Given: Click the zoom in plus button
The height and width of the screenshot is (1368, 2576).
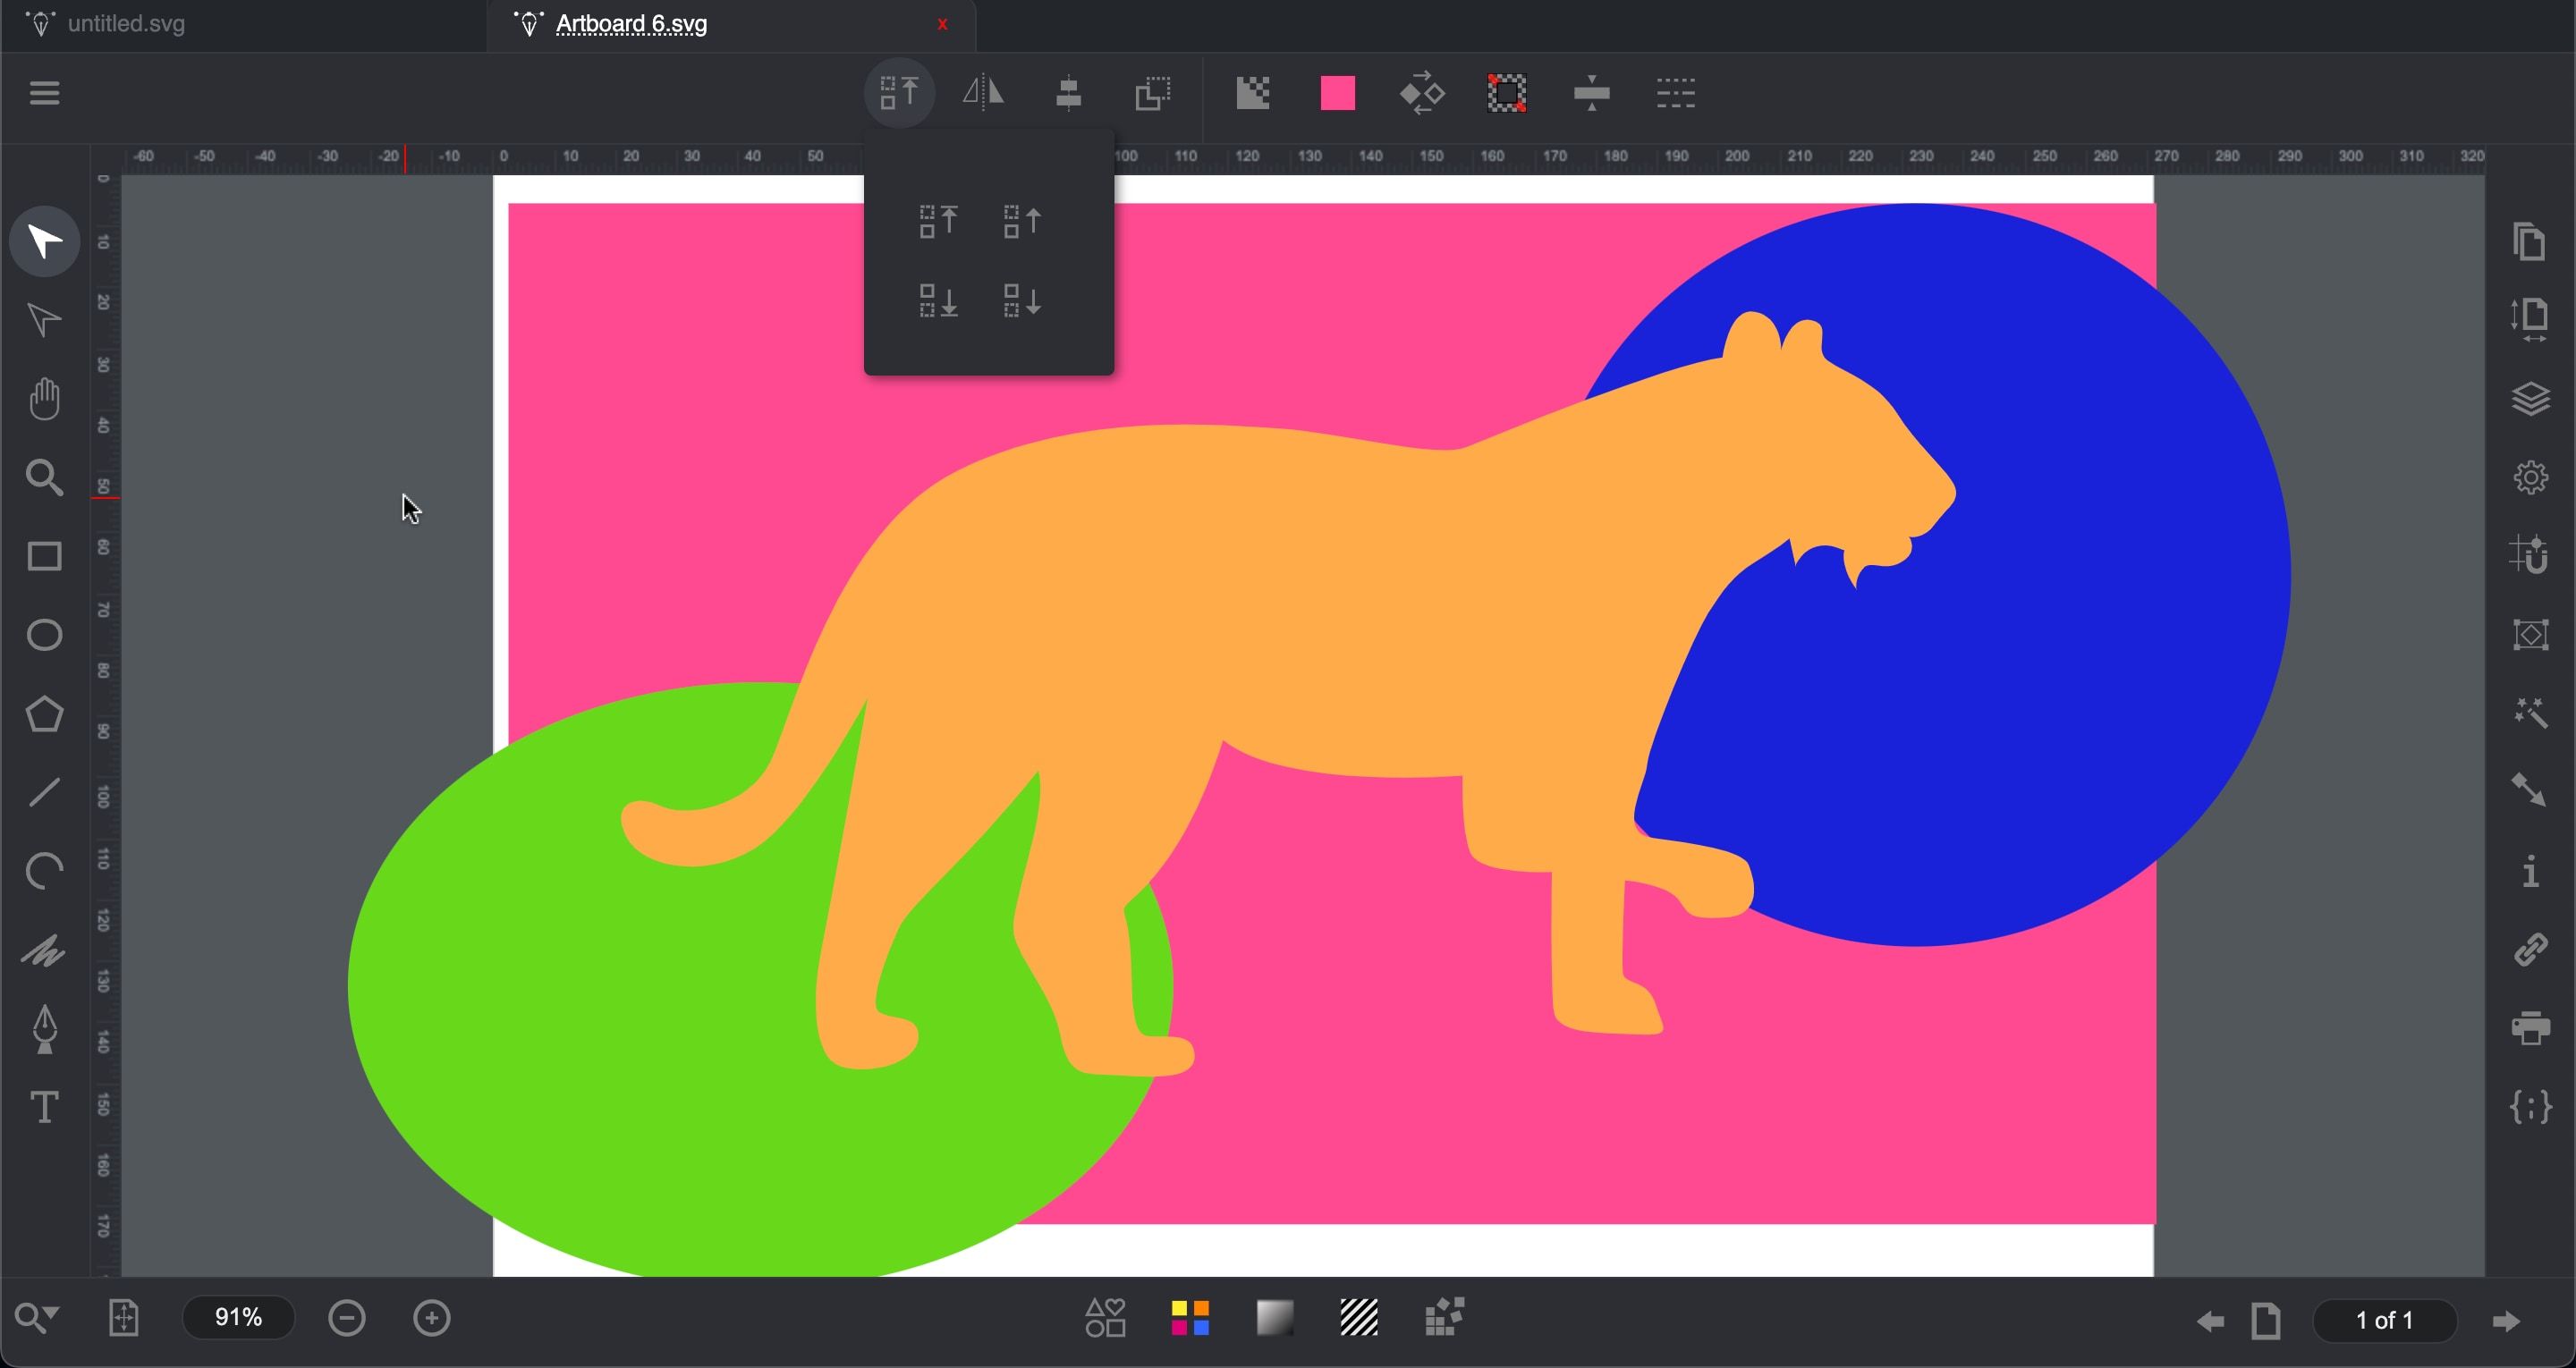Looking at the screenshot, I should click(x=432, y=1318).
